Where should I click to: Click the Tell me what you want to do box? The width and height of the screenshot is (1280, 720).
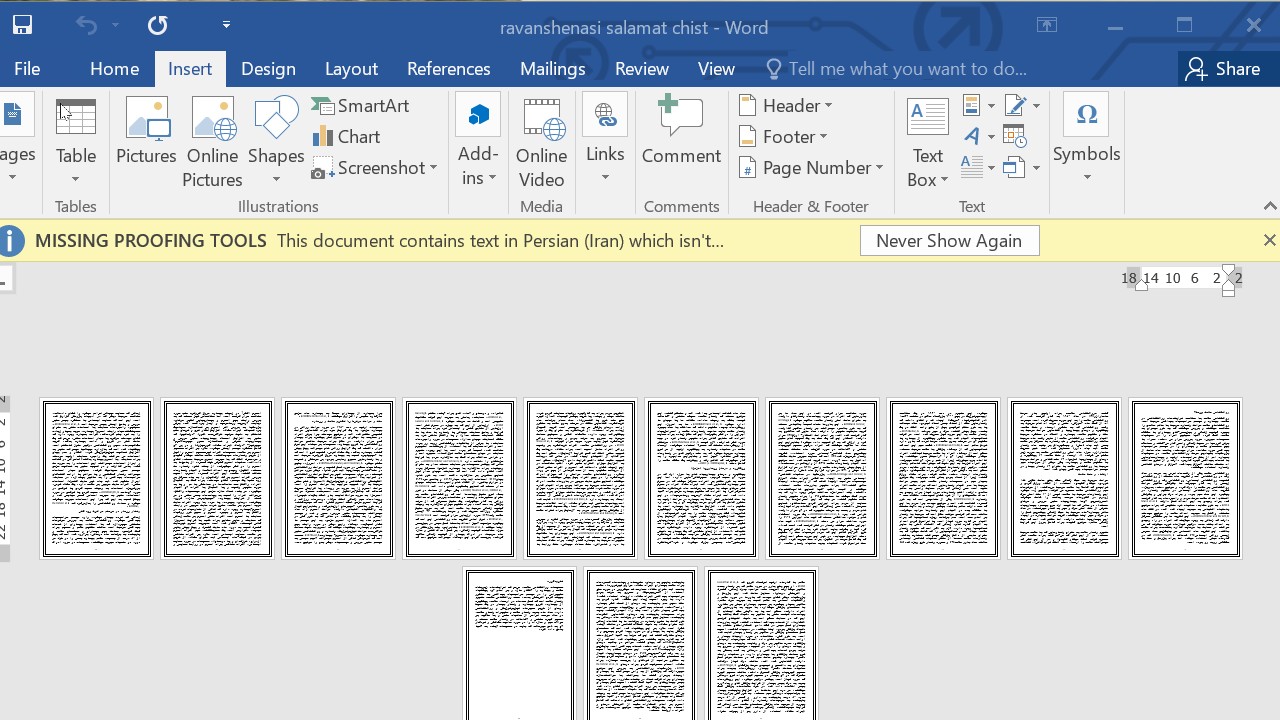point(897,69)
